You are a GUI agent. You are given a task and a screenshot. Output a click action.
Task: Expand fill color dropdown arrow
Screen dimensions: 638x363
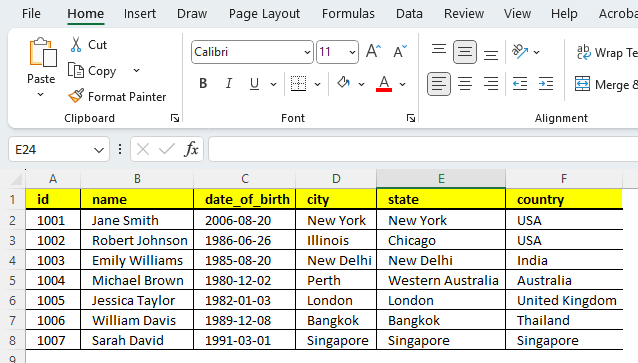[x=361, y=84]
